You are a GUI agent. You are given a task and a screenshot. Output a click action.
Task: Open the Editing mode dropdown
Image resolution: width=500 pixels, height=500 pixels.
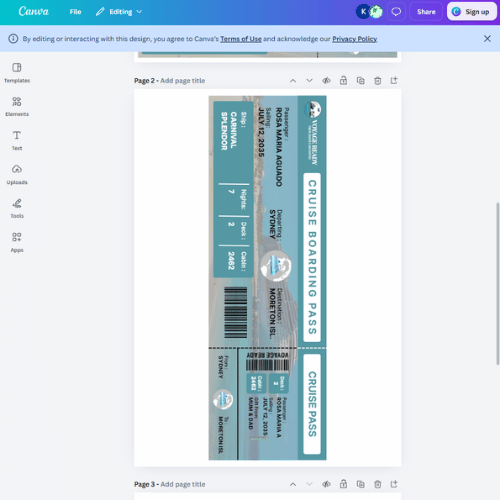(x=119, y=12)
